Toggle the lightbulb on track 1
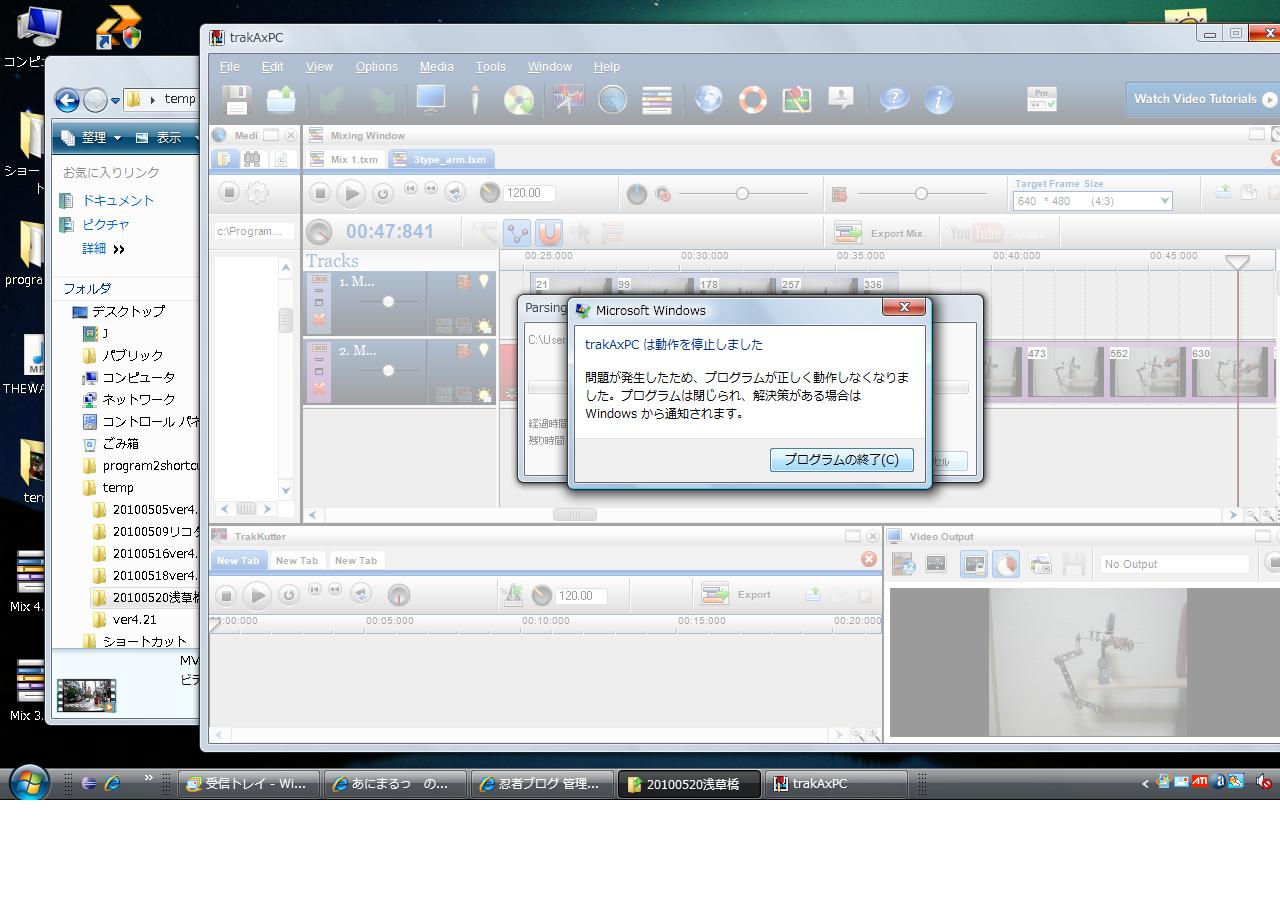Screen dimensions: 1280x900 point(484,283)
